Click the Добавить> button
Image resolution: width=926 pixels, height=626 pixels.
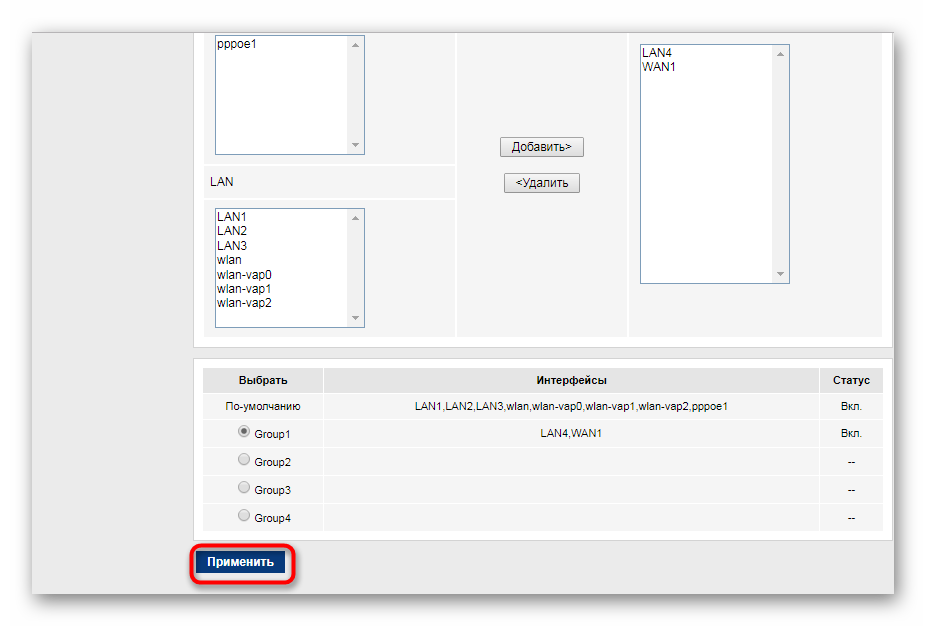click(542, 147)
